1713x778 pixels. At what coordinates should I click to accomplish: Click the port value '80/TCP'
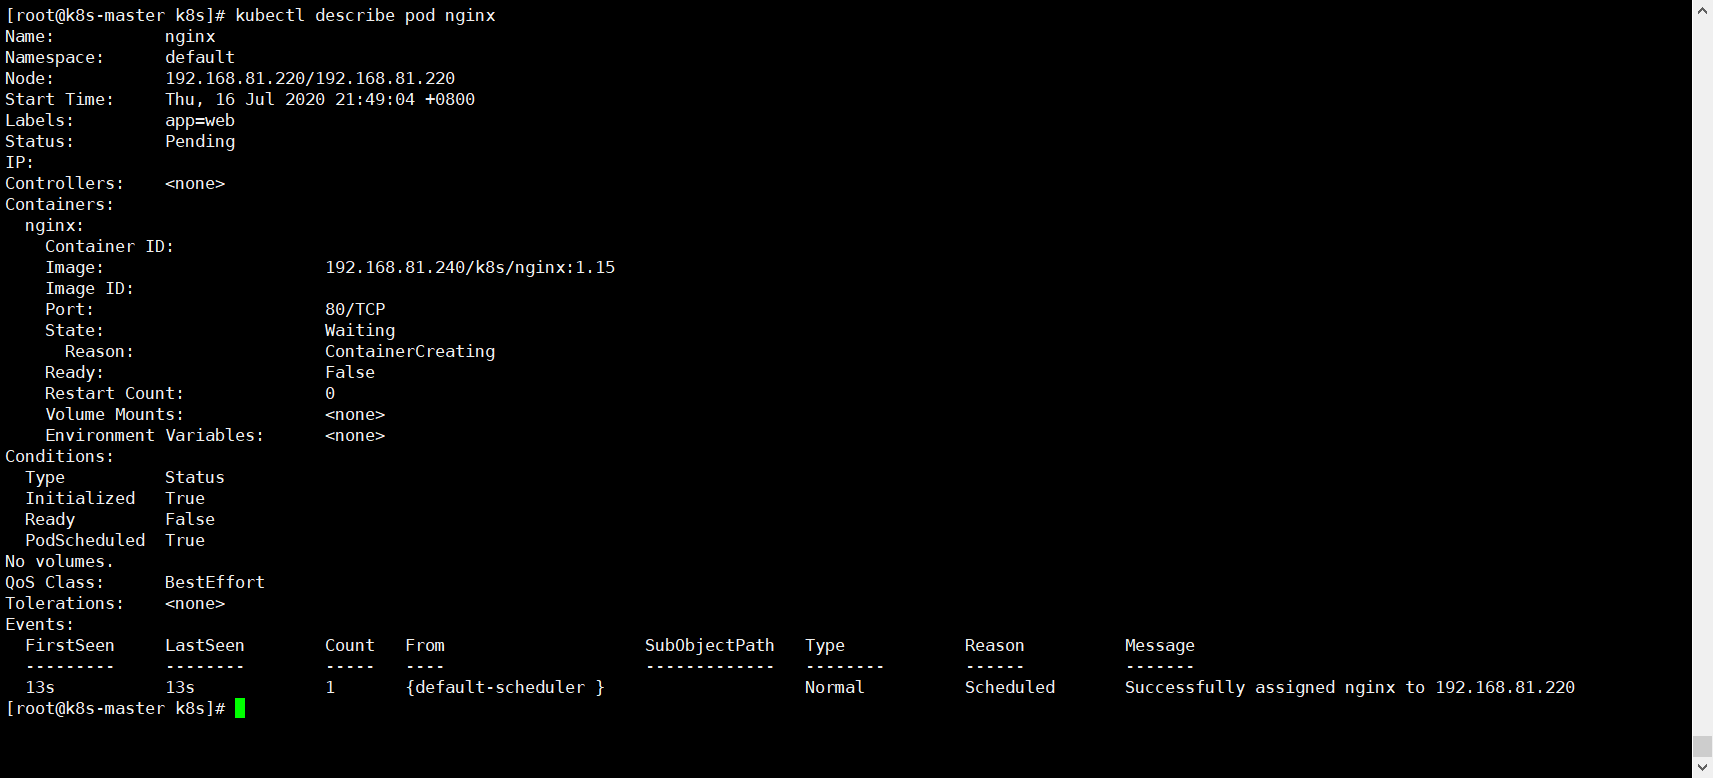point(355,309)
